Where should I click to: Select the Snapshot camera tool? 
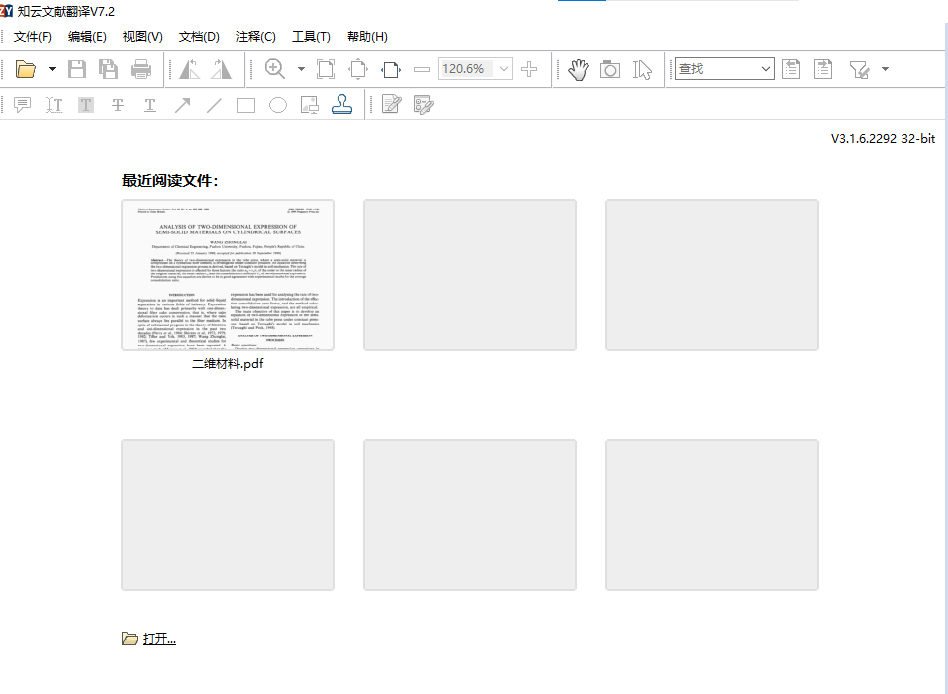(x=610, y=69)
